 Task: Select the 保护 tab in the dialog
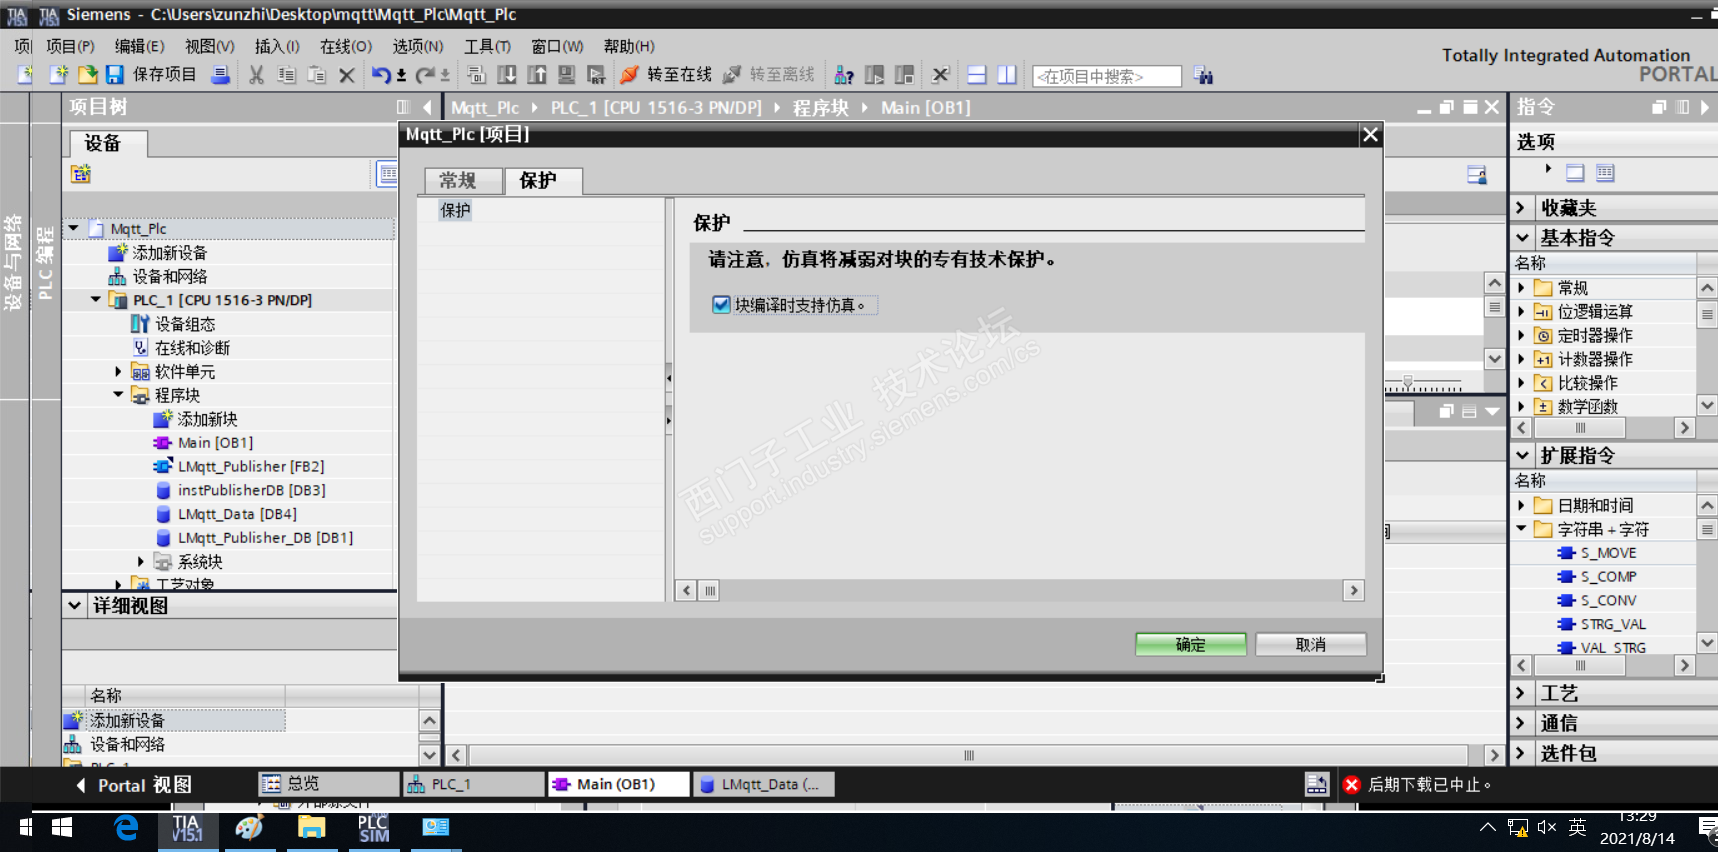point(543,180)
